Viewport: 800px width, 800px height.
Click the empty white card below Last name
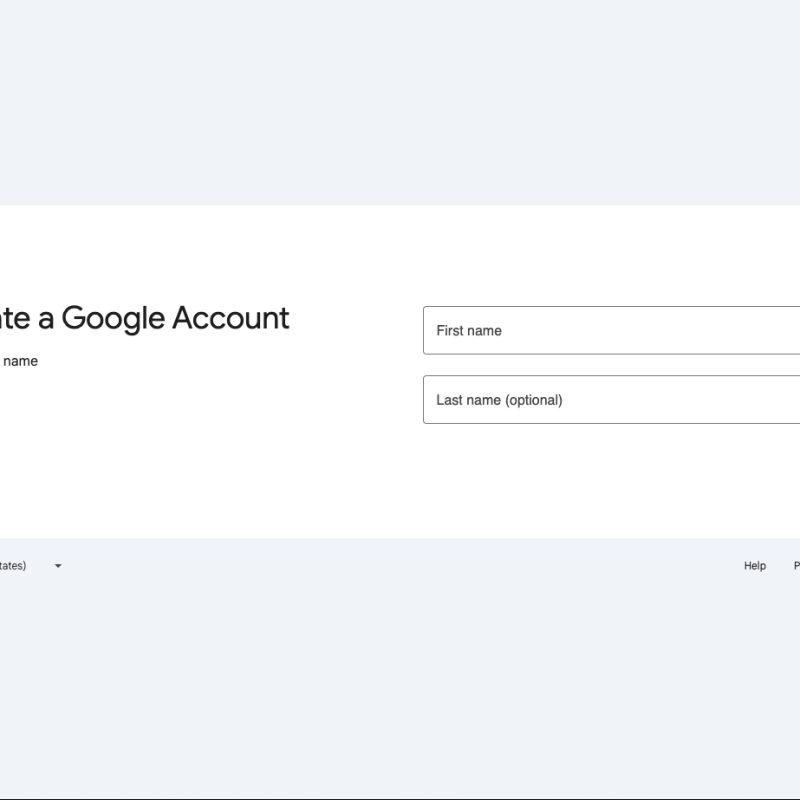click(610, 480)
